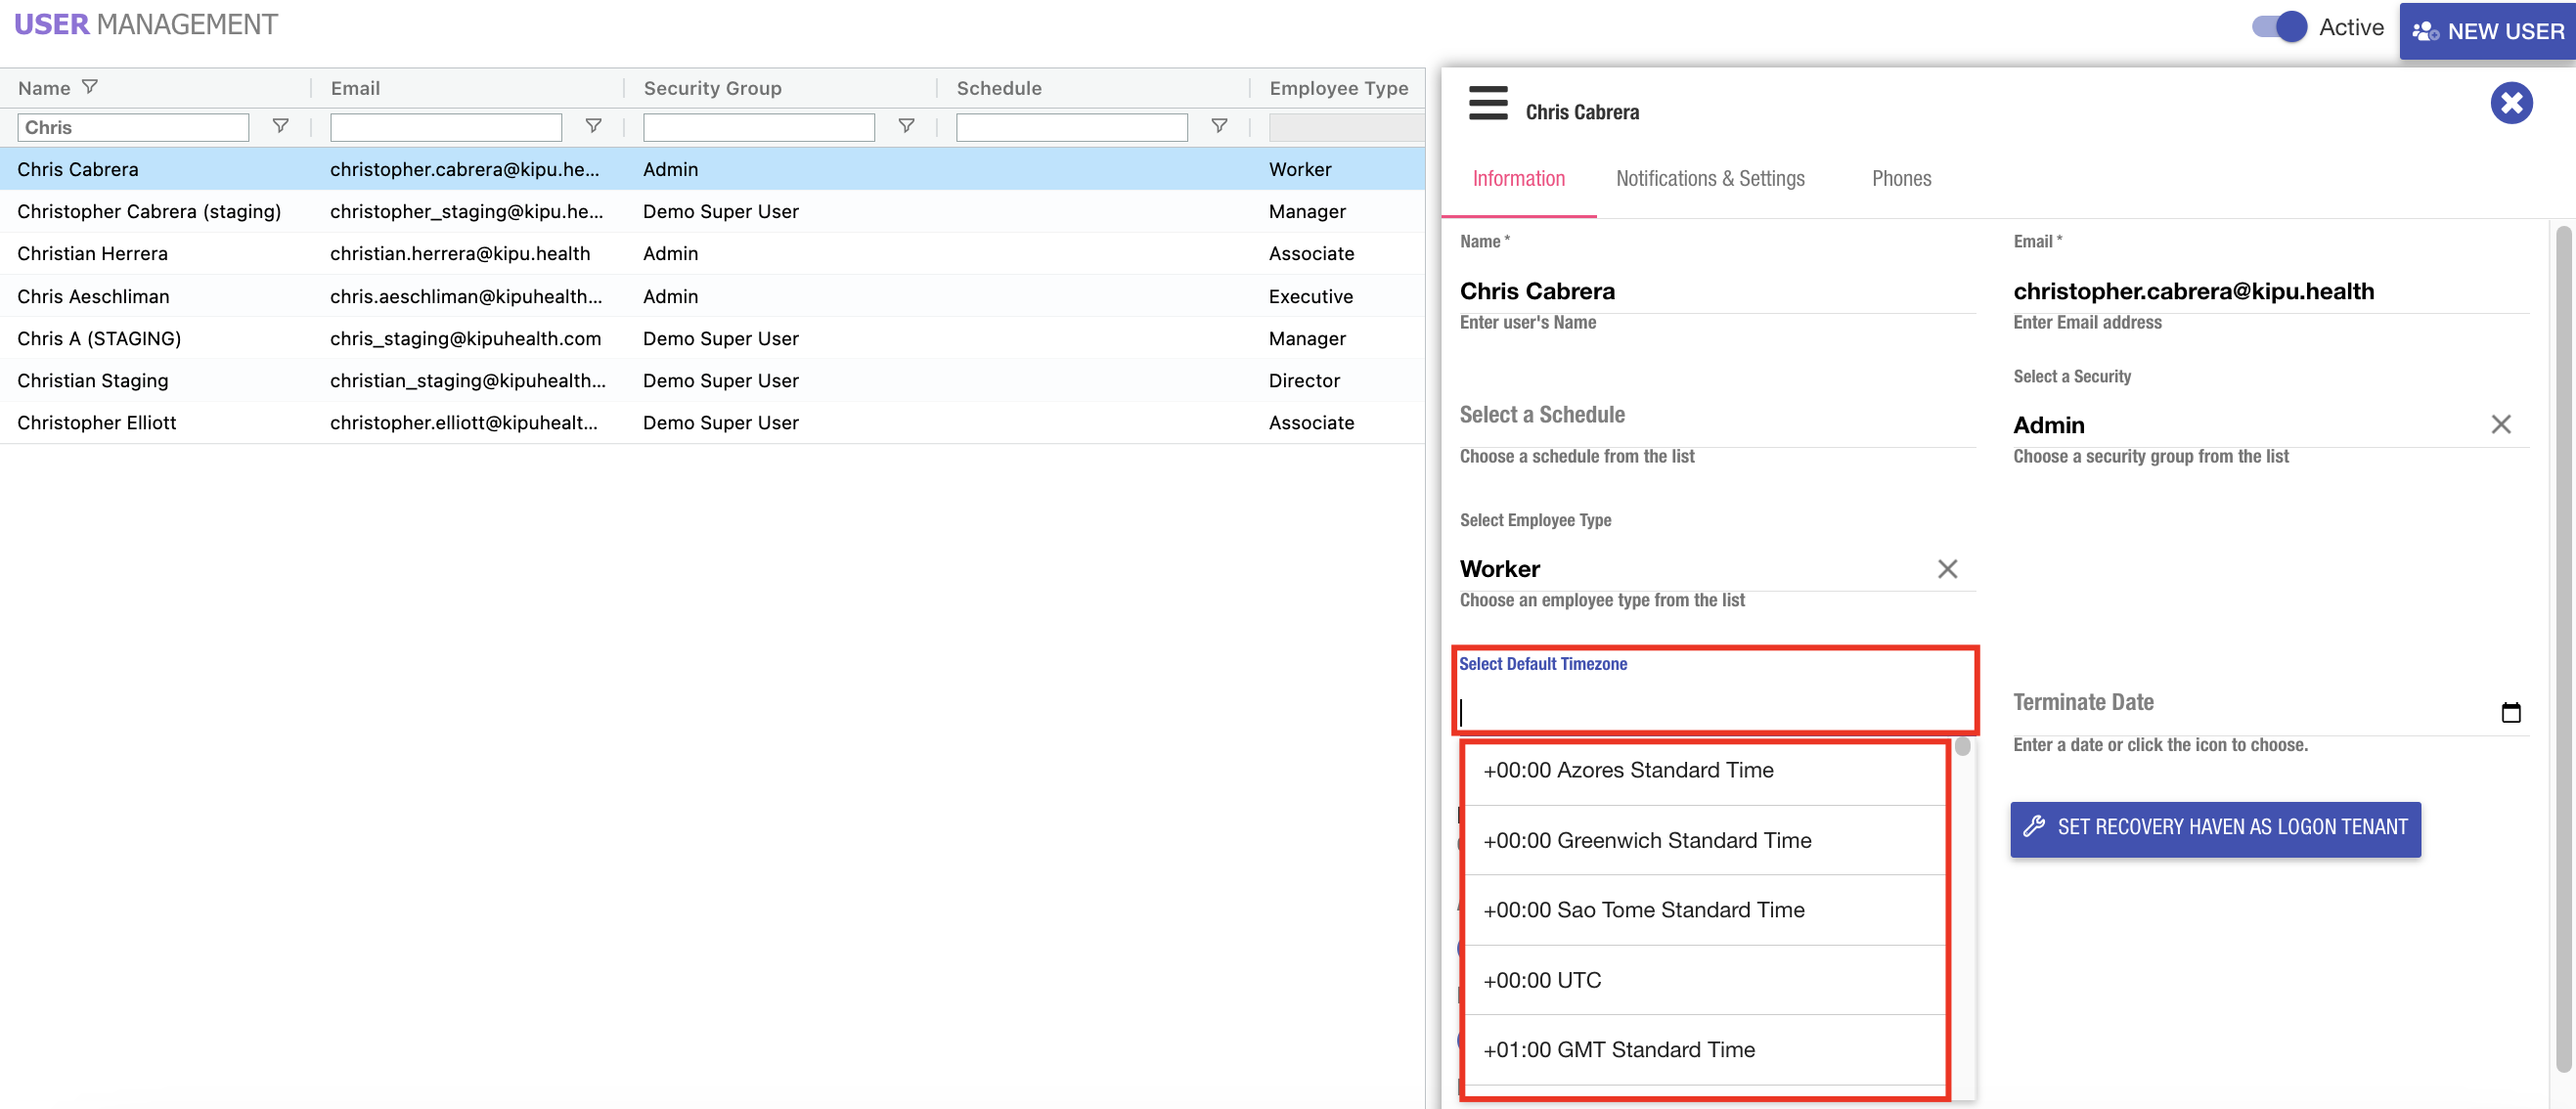2576x1109 pixels.
Task: Select +00:00 UTC from the timezone list
Action: tap(1541, 980)
